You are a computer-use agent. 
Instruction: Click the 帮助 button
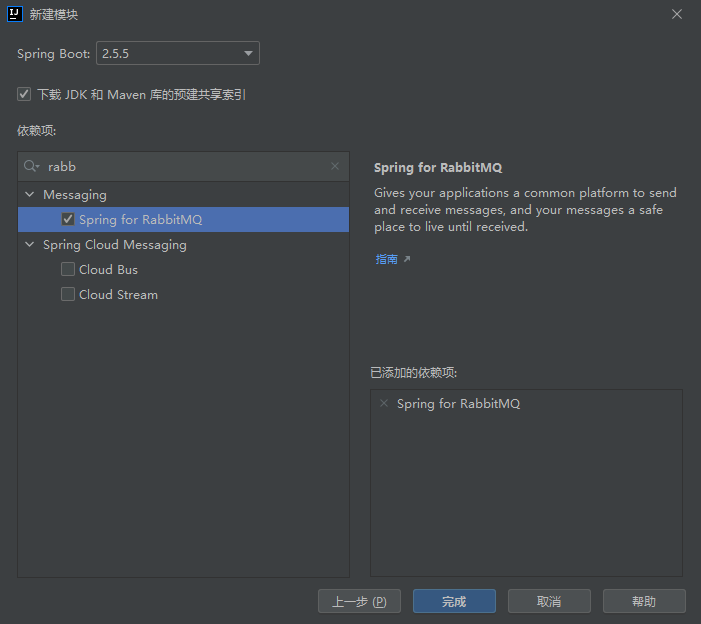[x=644, y=601]
